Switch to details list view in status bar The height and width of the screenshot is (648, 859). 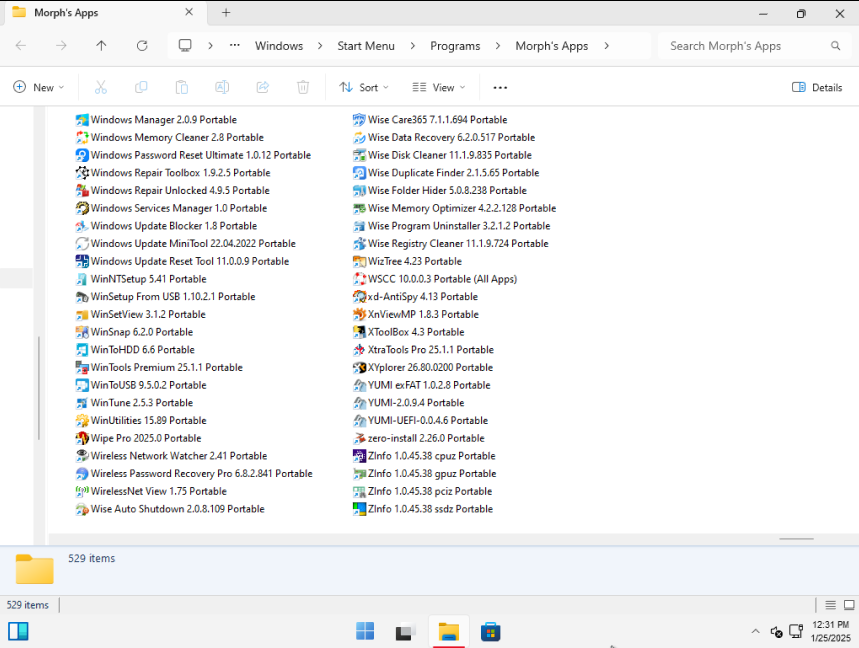point(831,605)
